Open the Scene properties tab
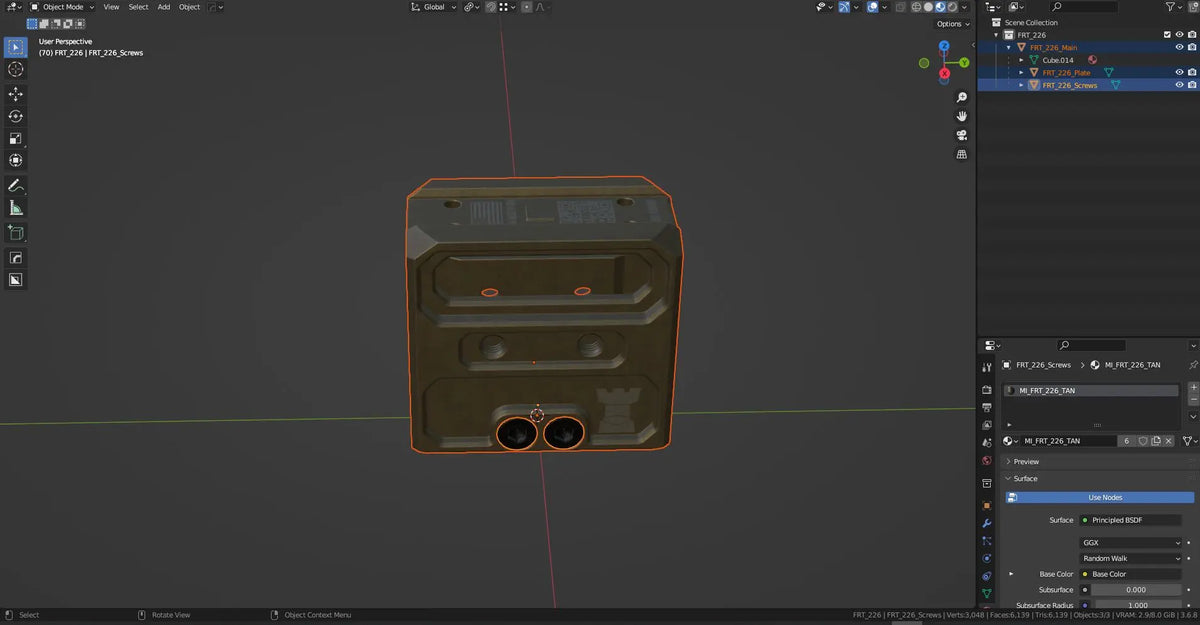Viewport: 1200px width, 625px height. tap(987, 443)
